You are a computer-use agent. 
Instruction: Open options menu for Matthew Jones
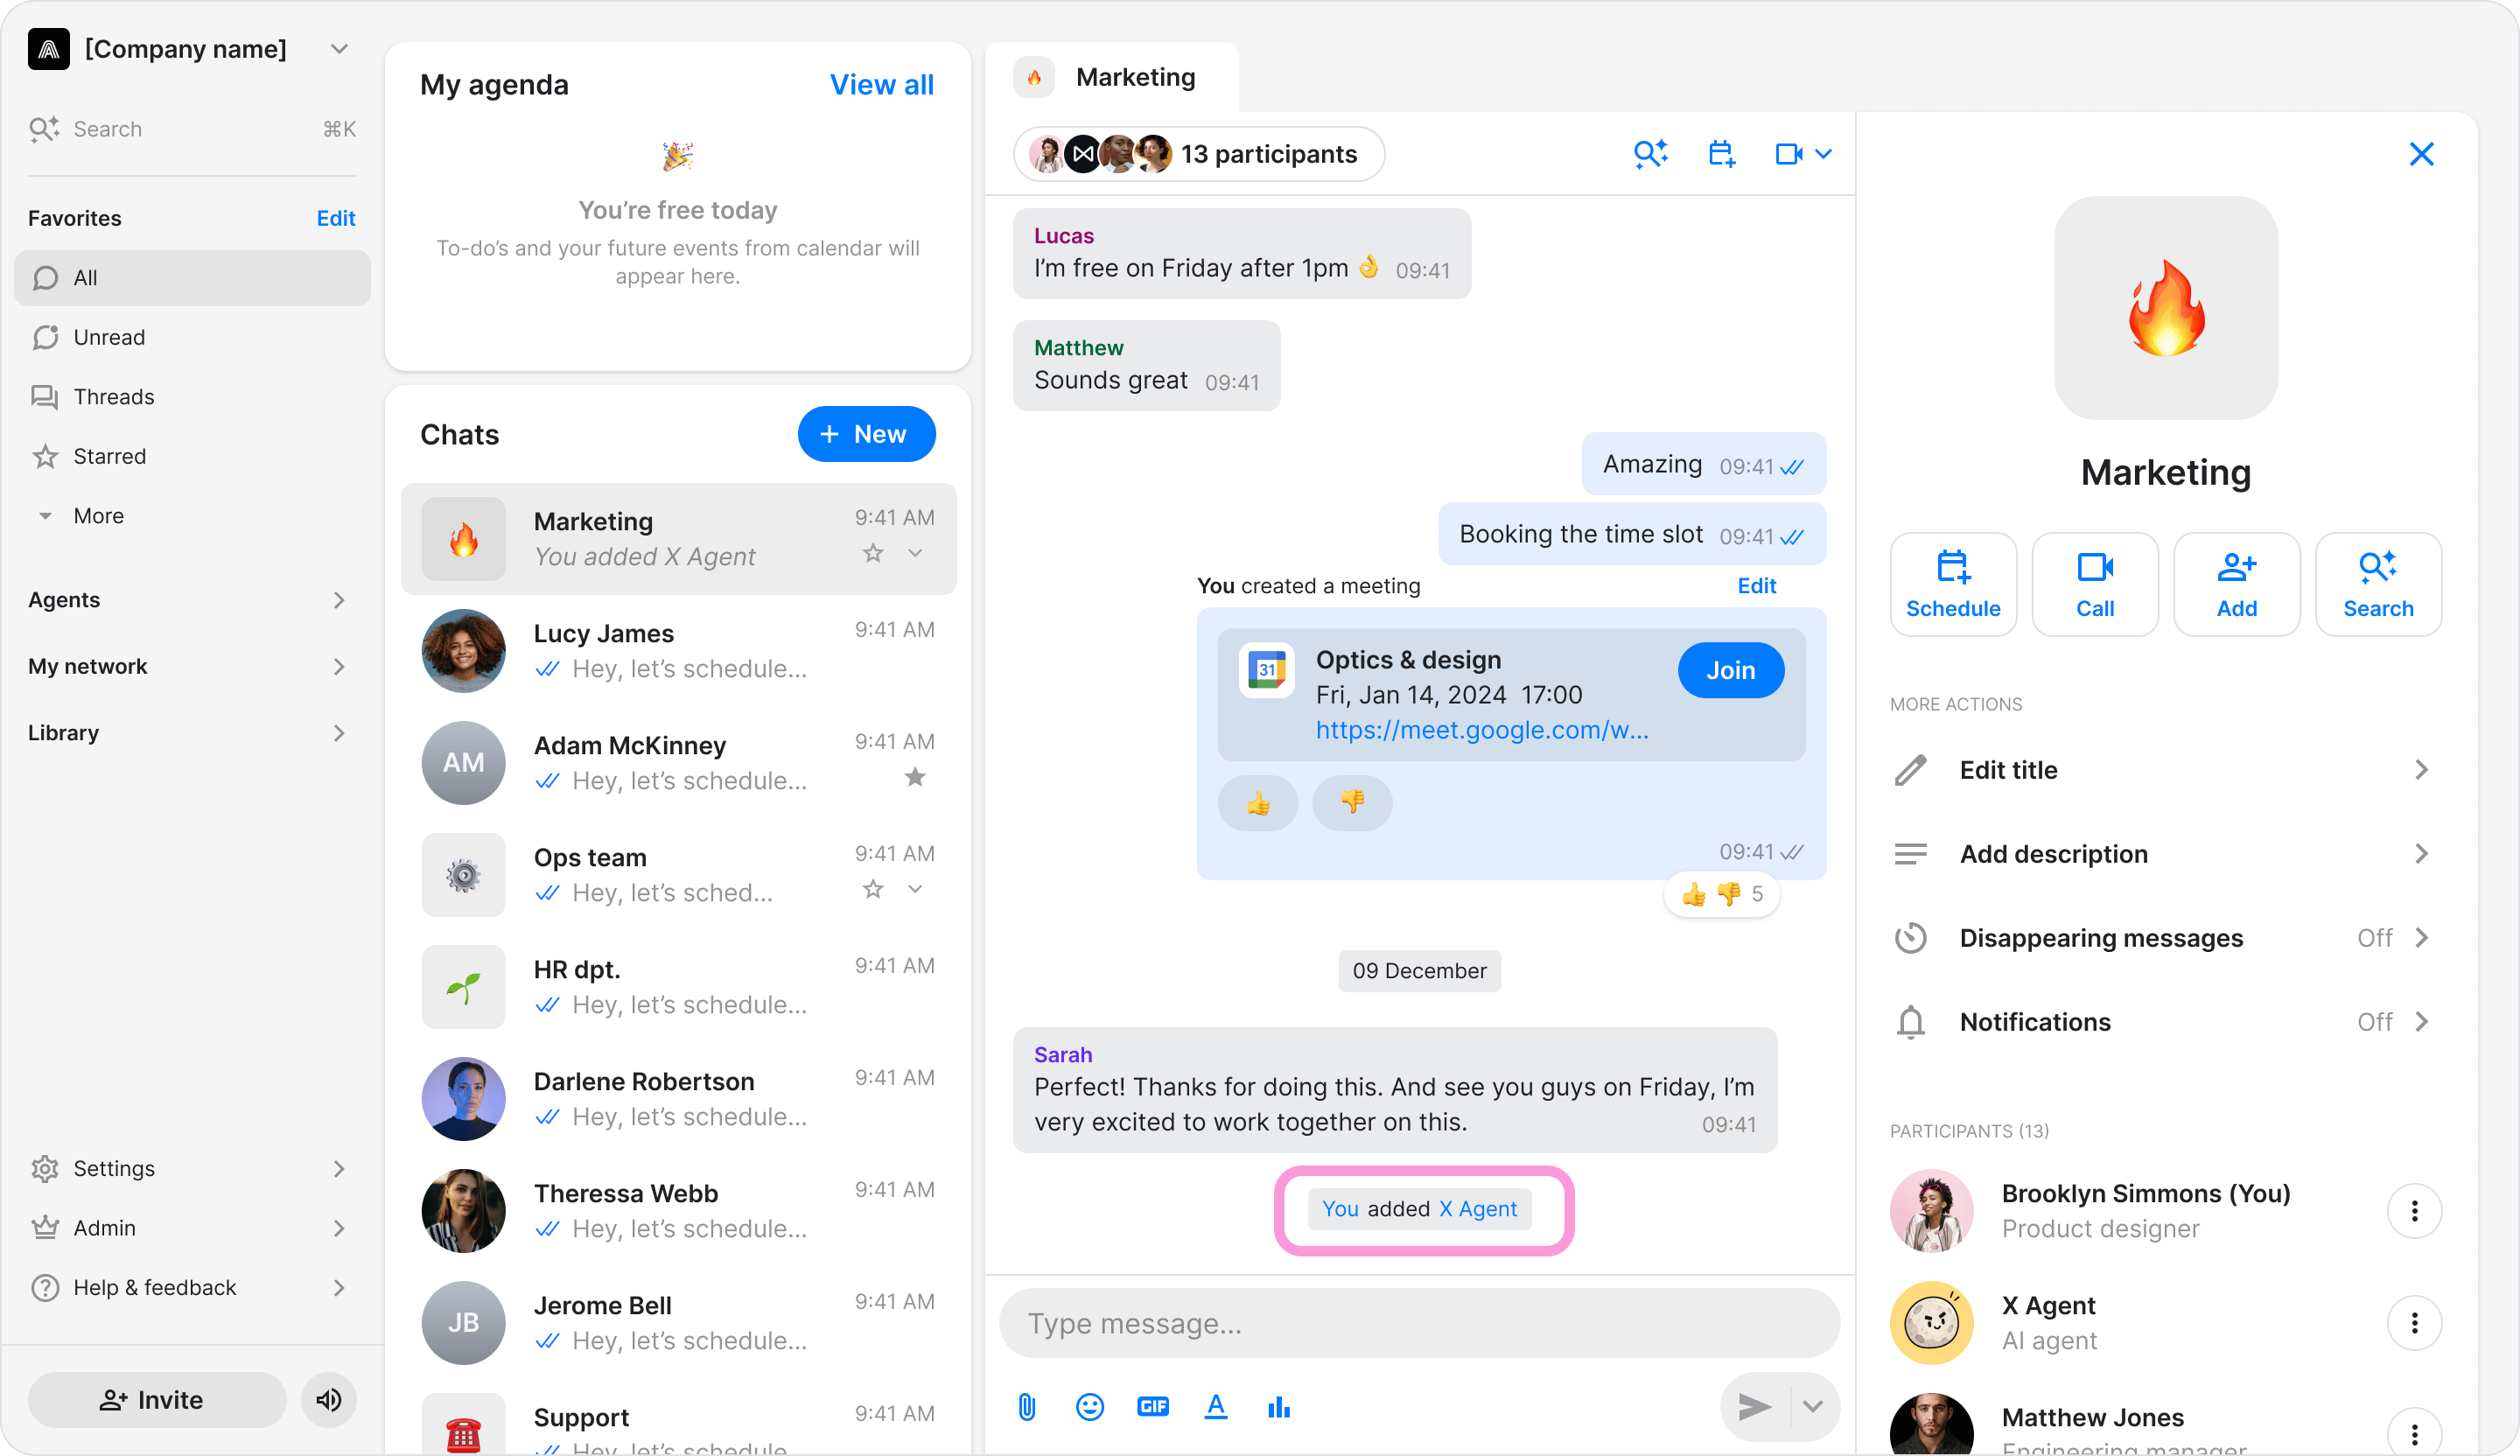(x=2414, y=1433)
